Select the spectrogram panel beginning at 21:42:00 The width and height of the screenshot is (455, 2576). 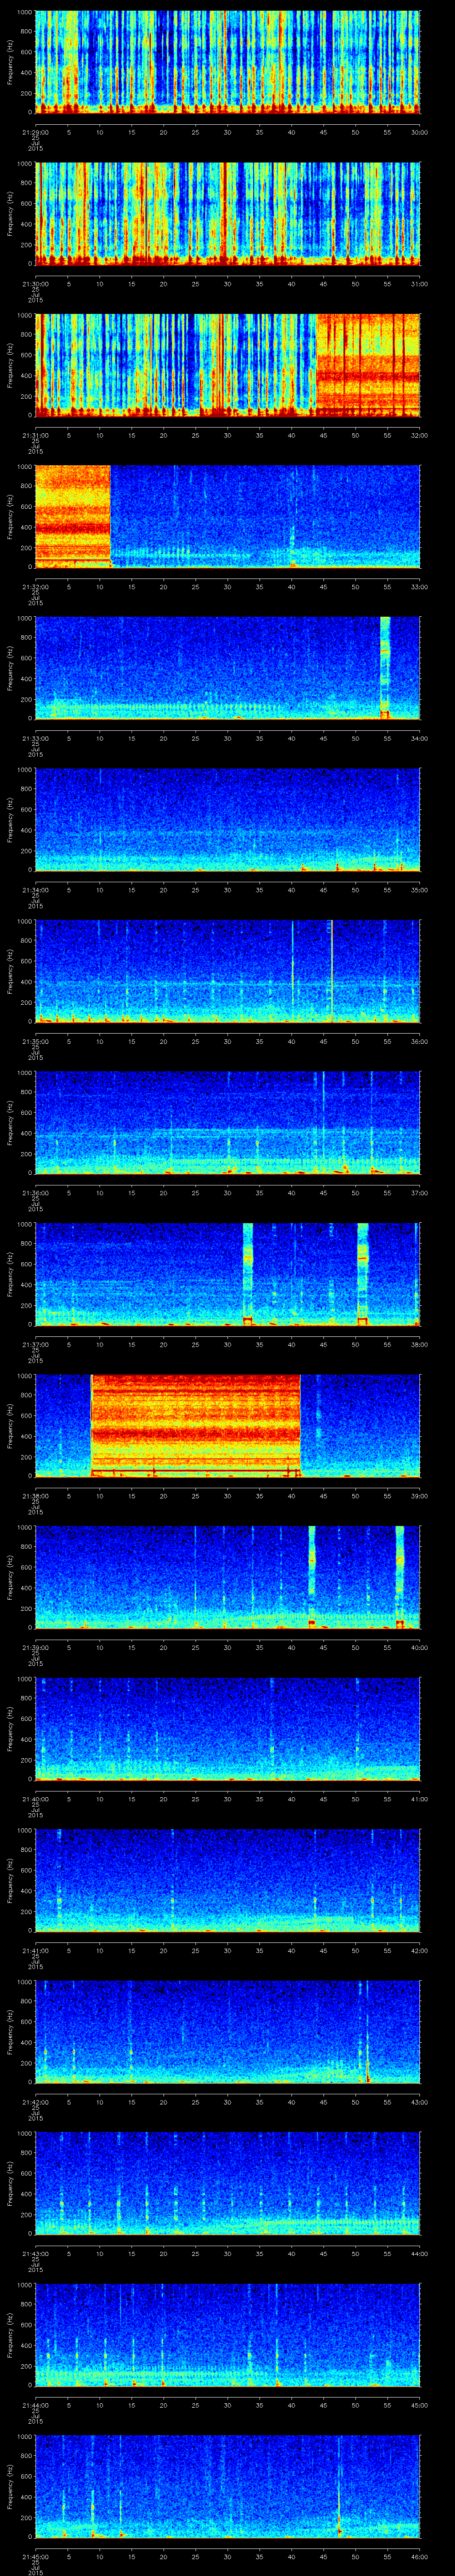228,2032
